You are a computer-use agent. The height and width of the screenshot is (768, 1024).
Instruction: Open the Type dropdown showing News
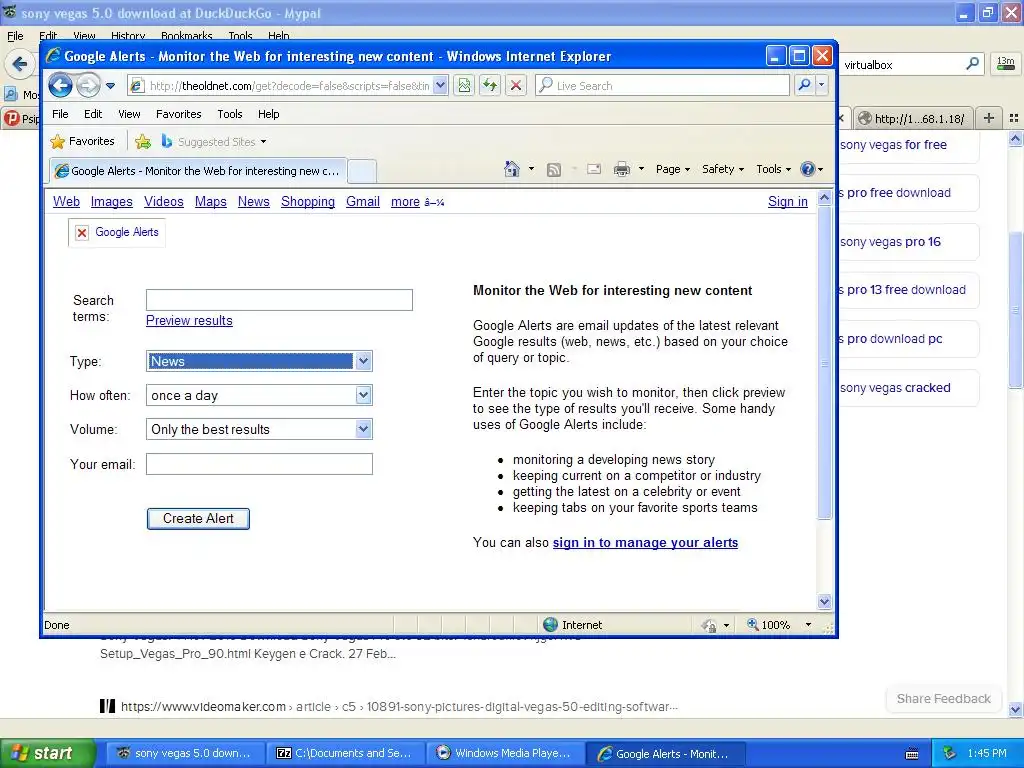259,361
